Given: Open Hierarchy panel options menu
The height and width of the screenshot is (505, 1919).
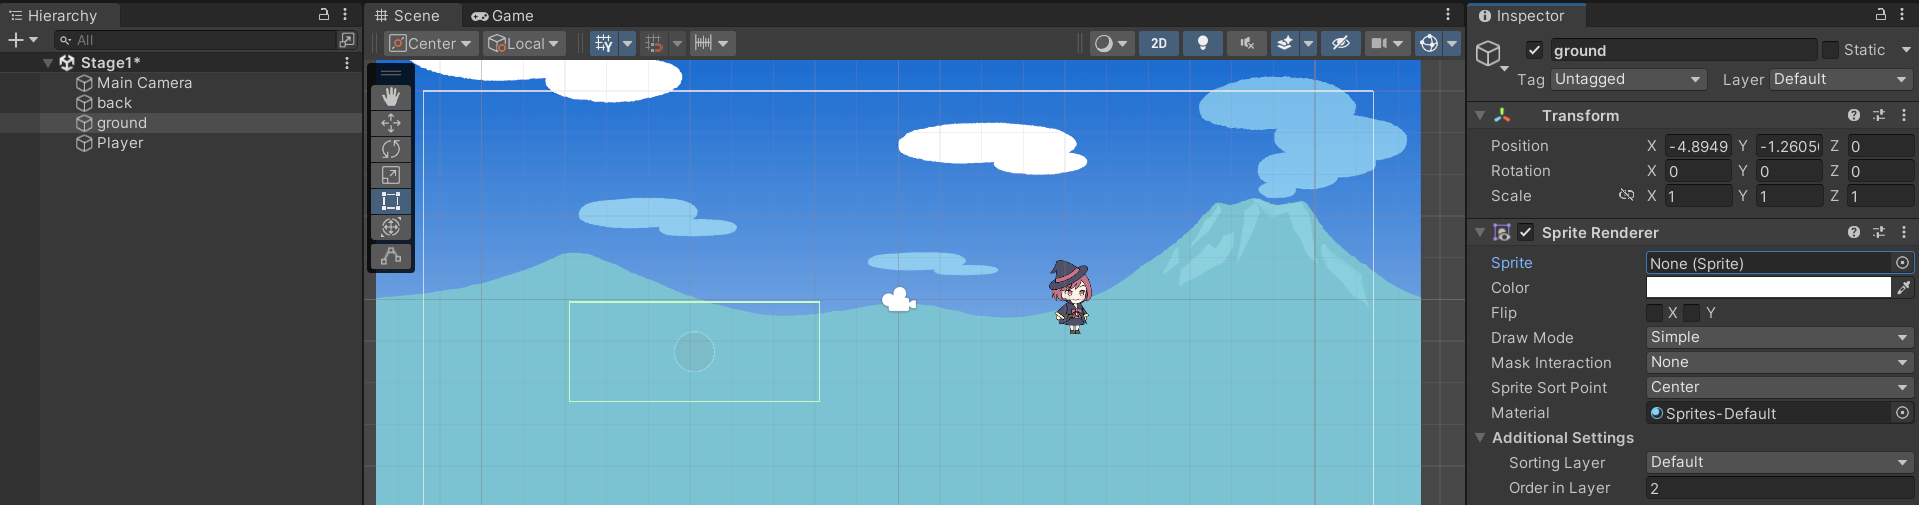Looking at the screenshot, I should pyautogui.click(x=345, y=14).
